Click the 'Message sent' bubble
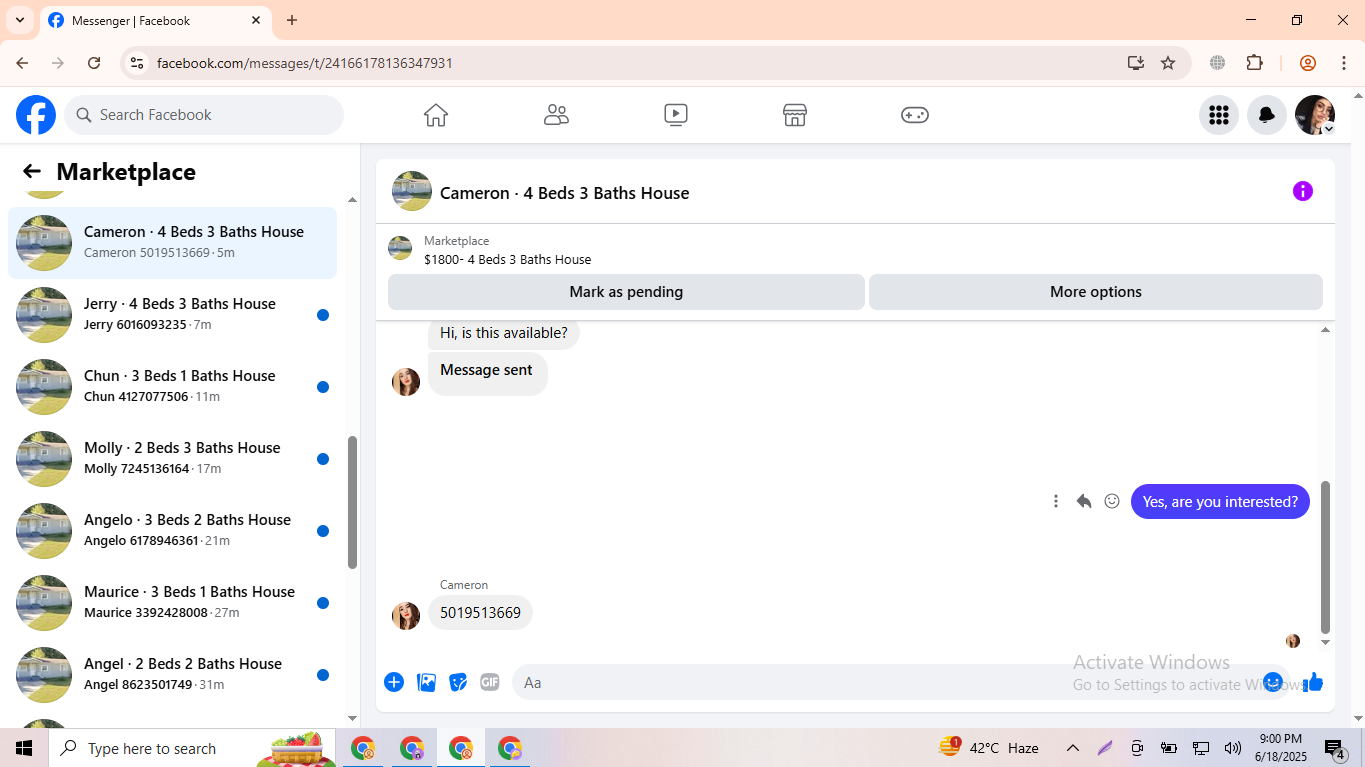Screen dimensions: 1365x767 [x=487, y=372]
